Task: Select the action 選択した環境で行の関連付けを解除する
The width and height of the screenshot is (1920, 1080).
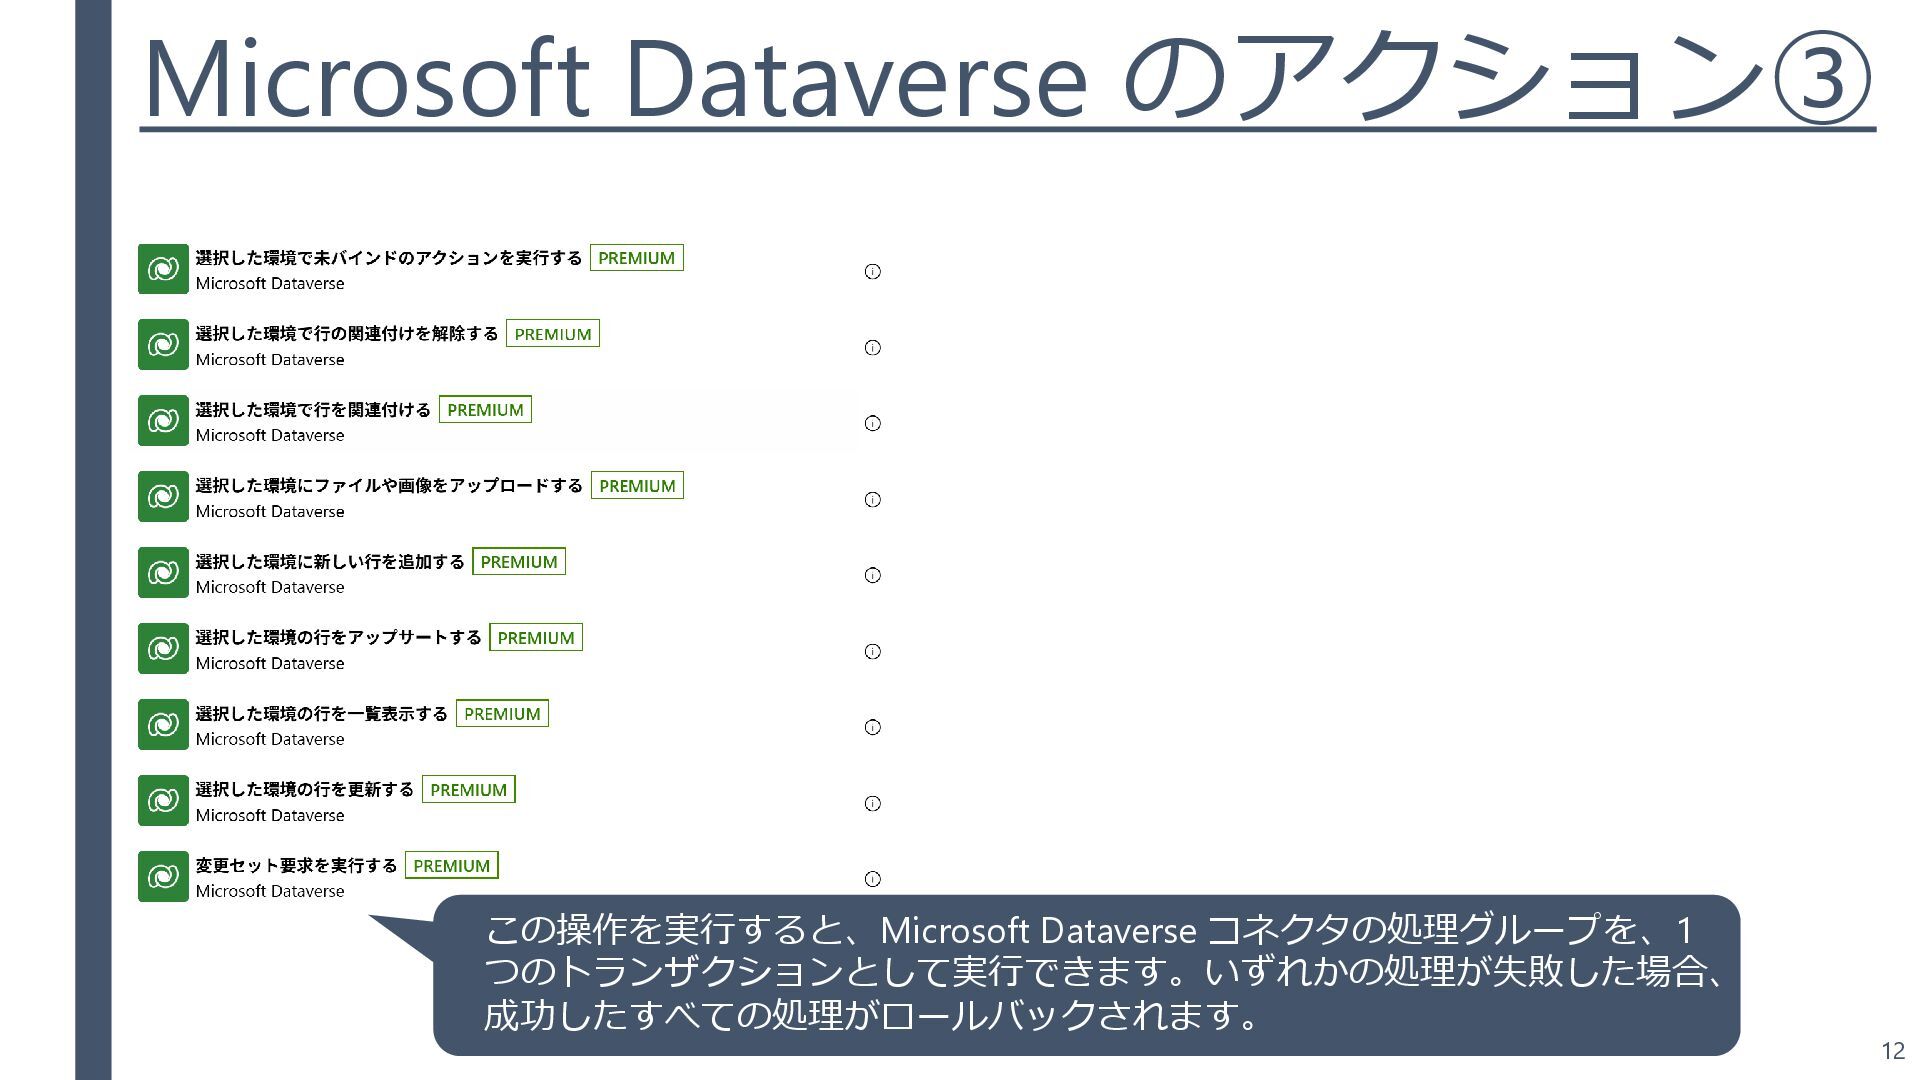Action: coord(346,334)
